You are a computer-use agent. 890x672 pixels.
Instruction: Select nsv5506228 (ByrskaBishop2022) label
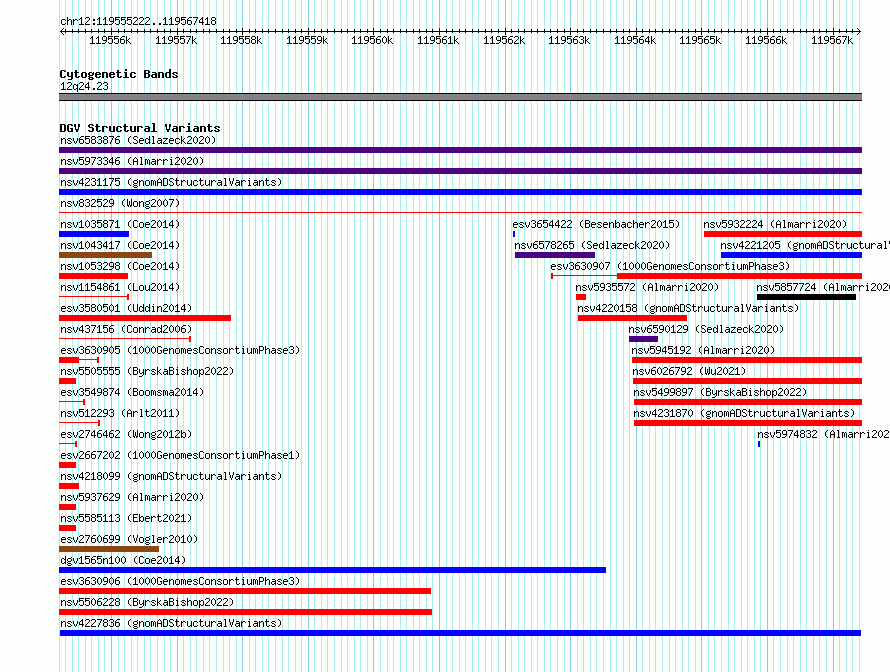point(147,602)
